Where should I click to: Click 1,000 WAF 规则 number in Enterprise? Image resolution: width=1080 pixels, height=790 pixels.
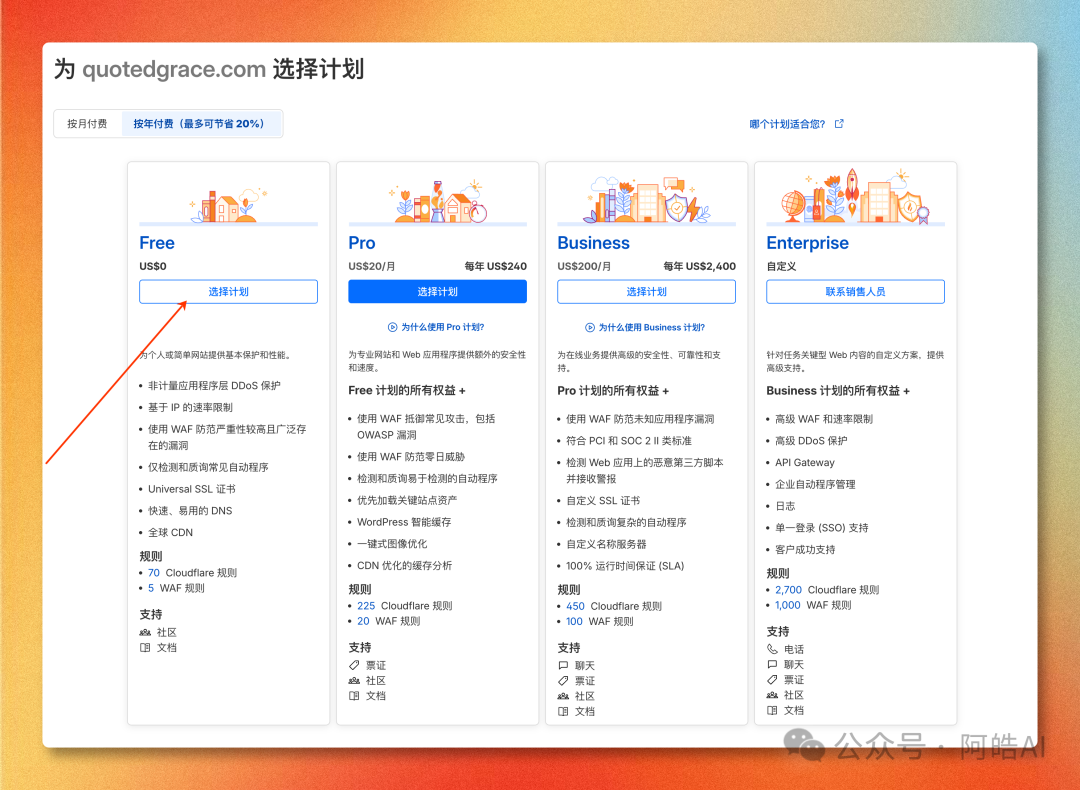[x=788, y=605]
